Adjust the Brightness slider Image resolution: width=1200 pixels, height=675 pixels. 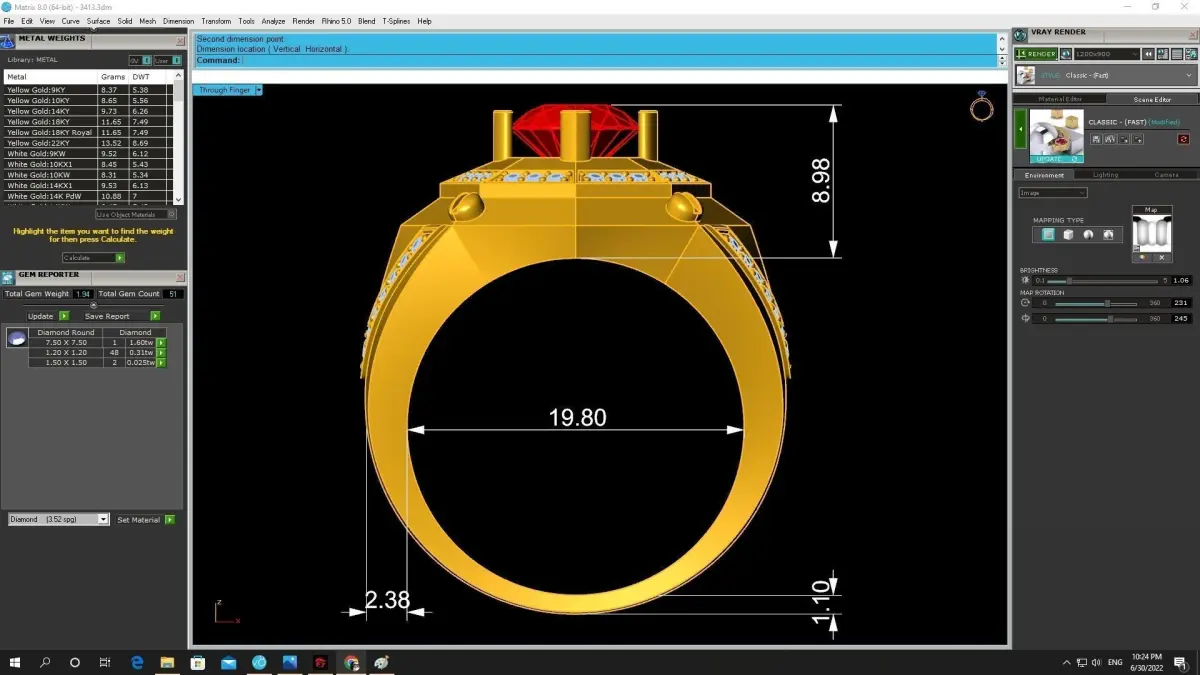click(1100, 281)
